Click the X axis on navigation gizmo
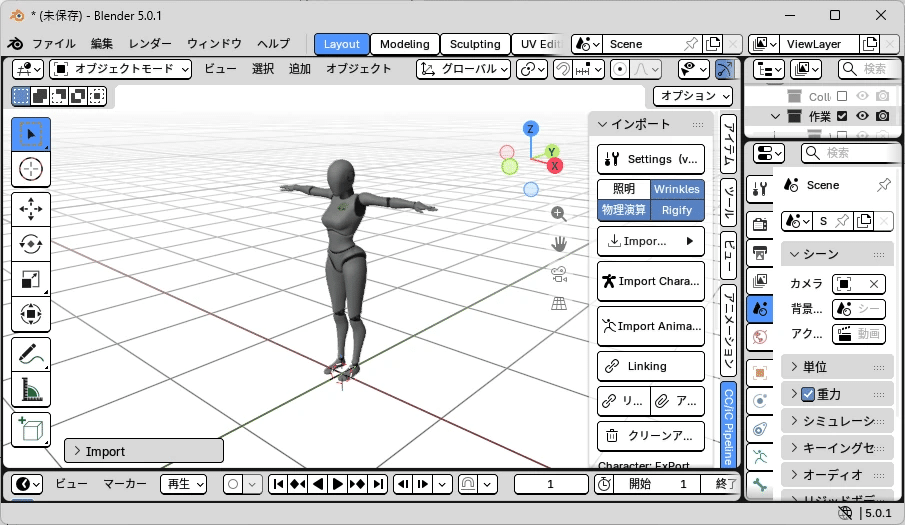This screenshot has height=525, width=905. pos(555,166)
